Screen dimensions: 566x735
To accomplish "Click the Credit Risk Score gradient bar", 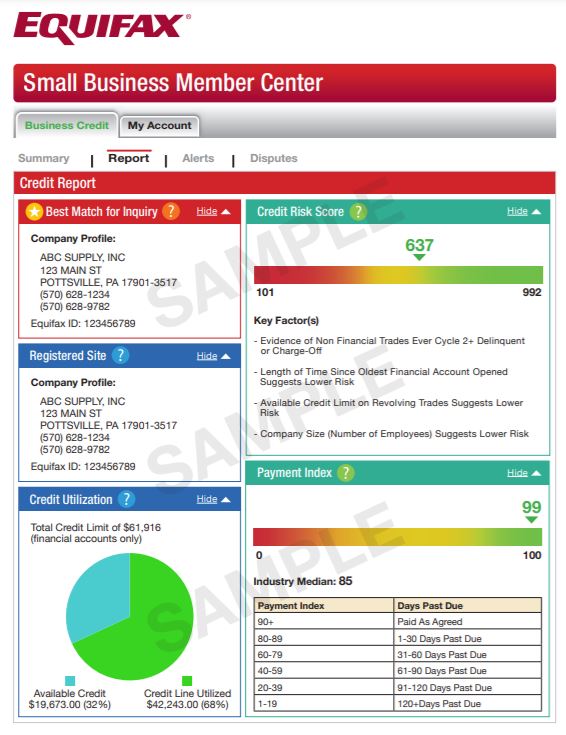I will pyautogui.click(x=399, y=275).
